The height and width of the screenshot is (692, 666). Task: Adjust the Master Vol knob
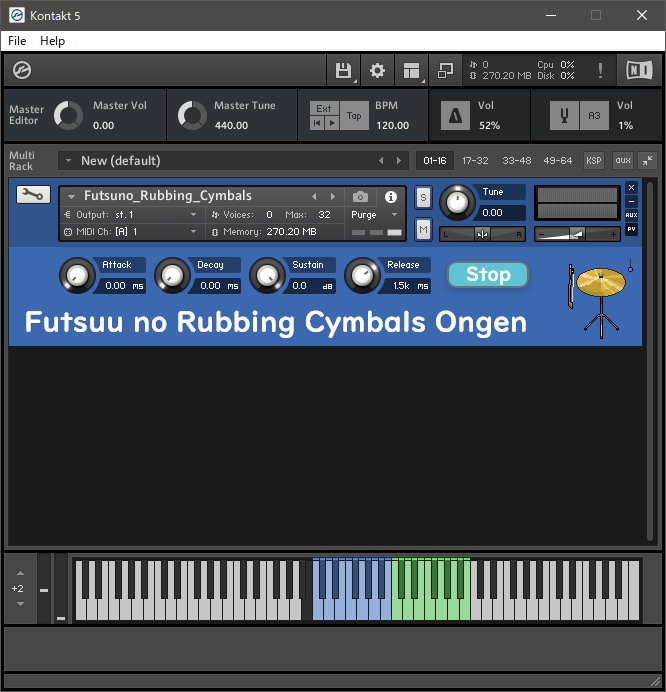pyautogui.click(x=68, y=116)
